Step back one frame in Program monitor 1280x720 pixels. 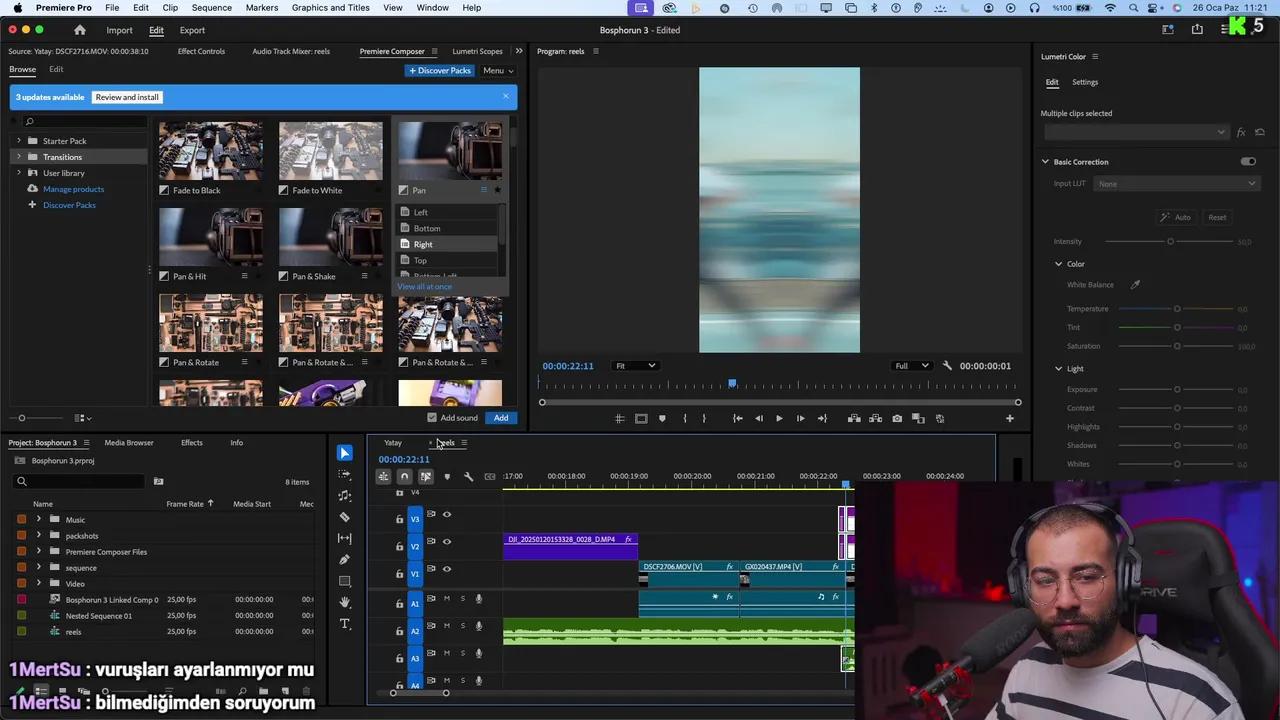[758, 419]
